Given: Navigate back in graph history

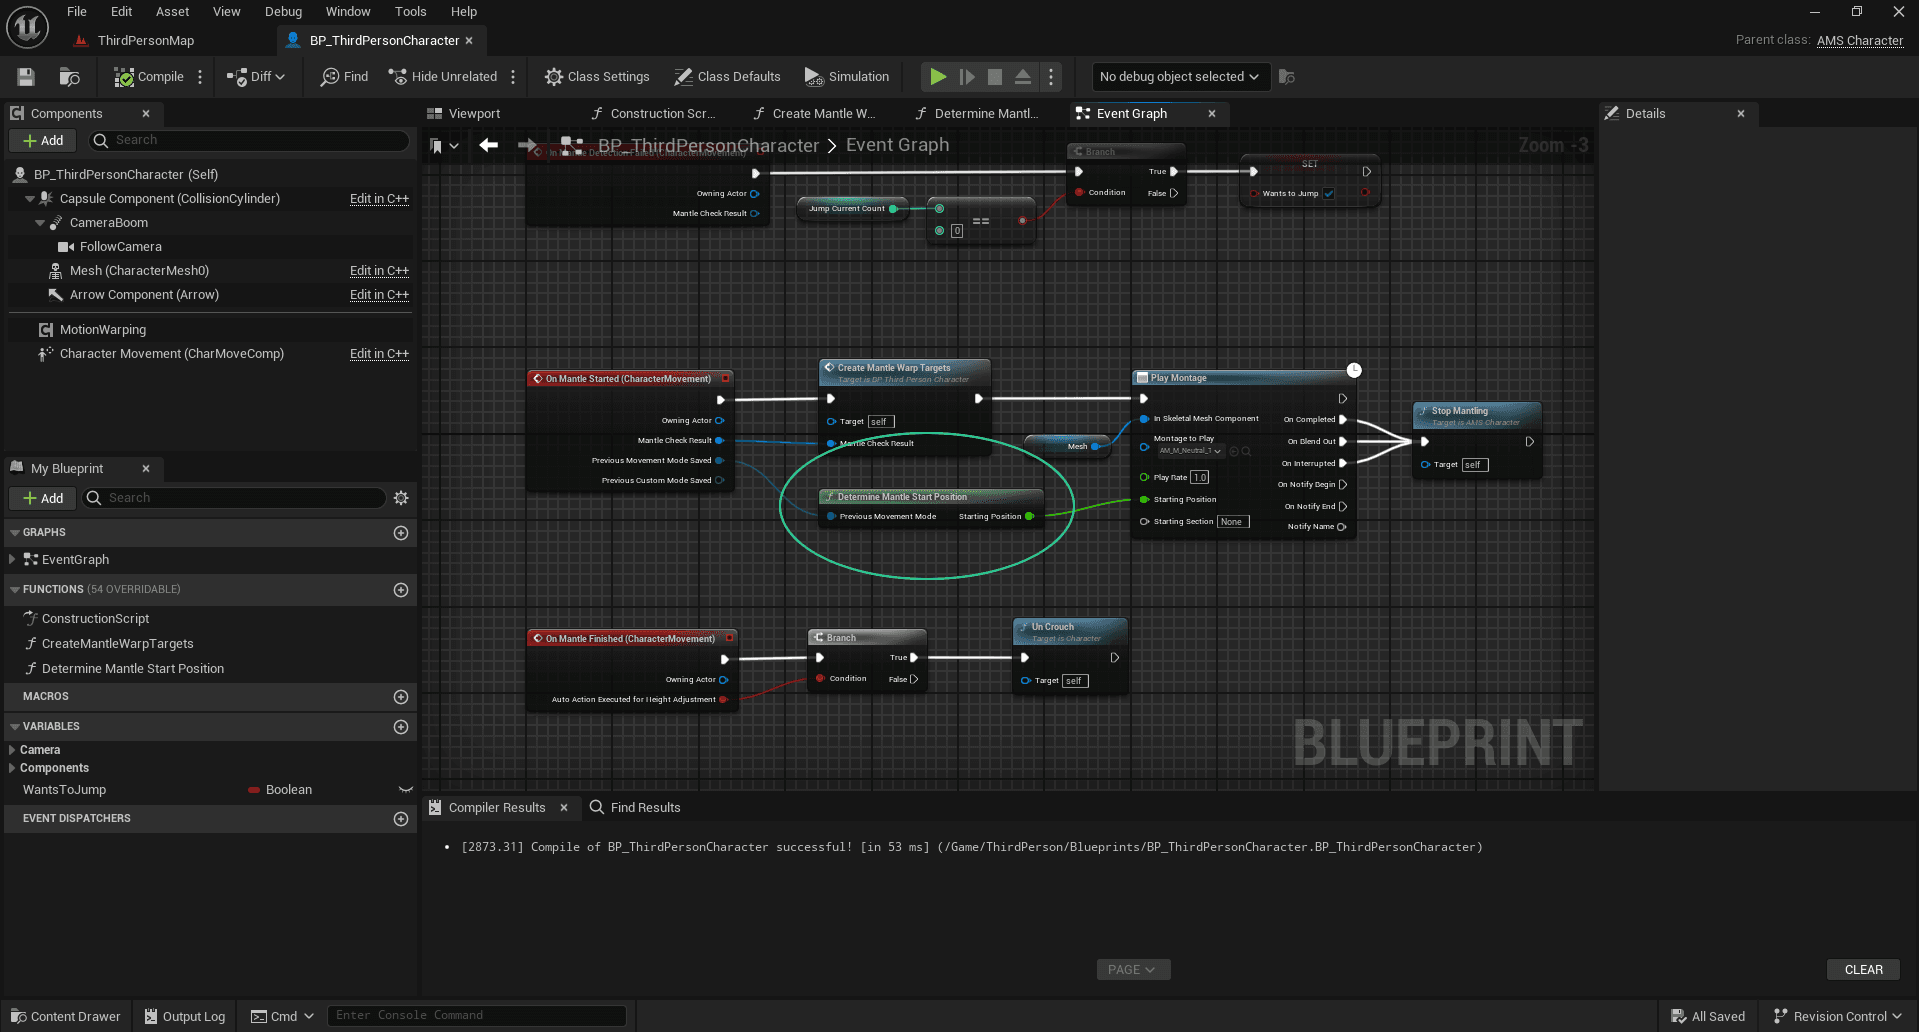Looking at the screenshot, I should pos(488,146).
